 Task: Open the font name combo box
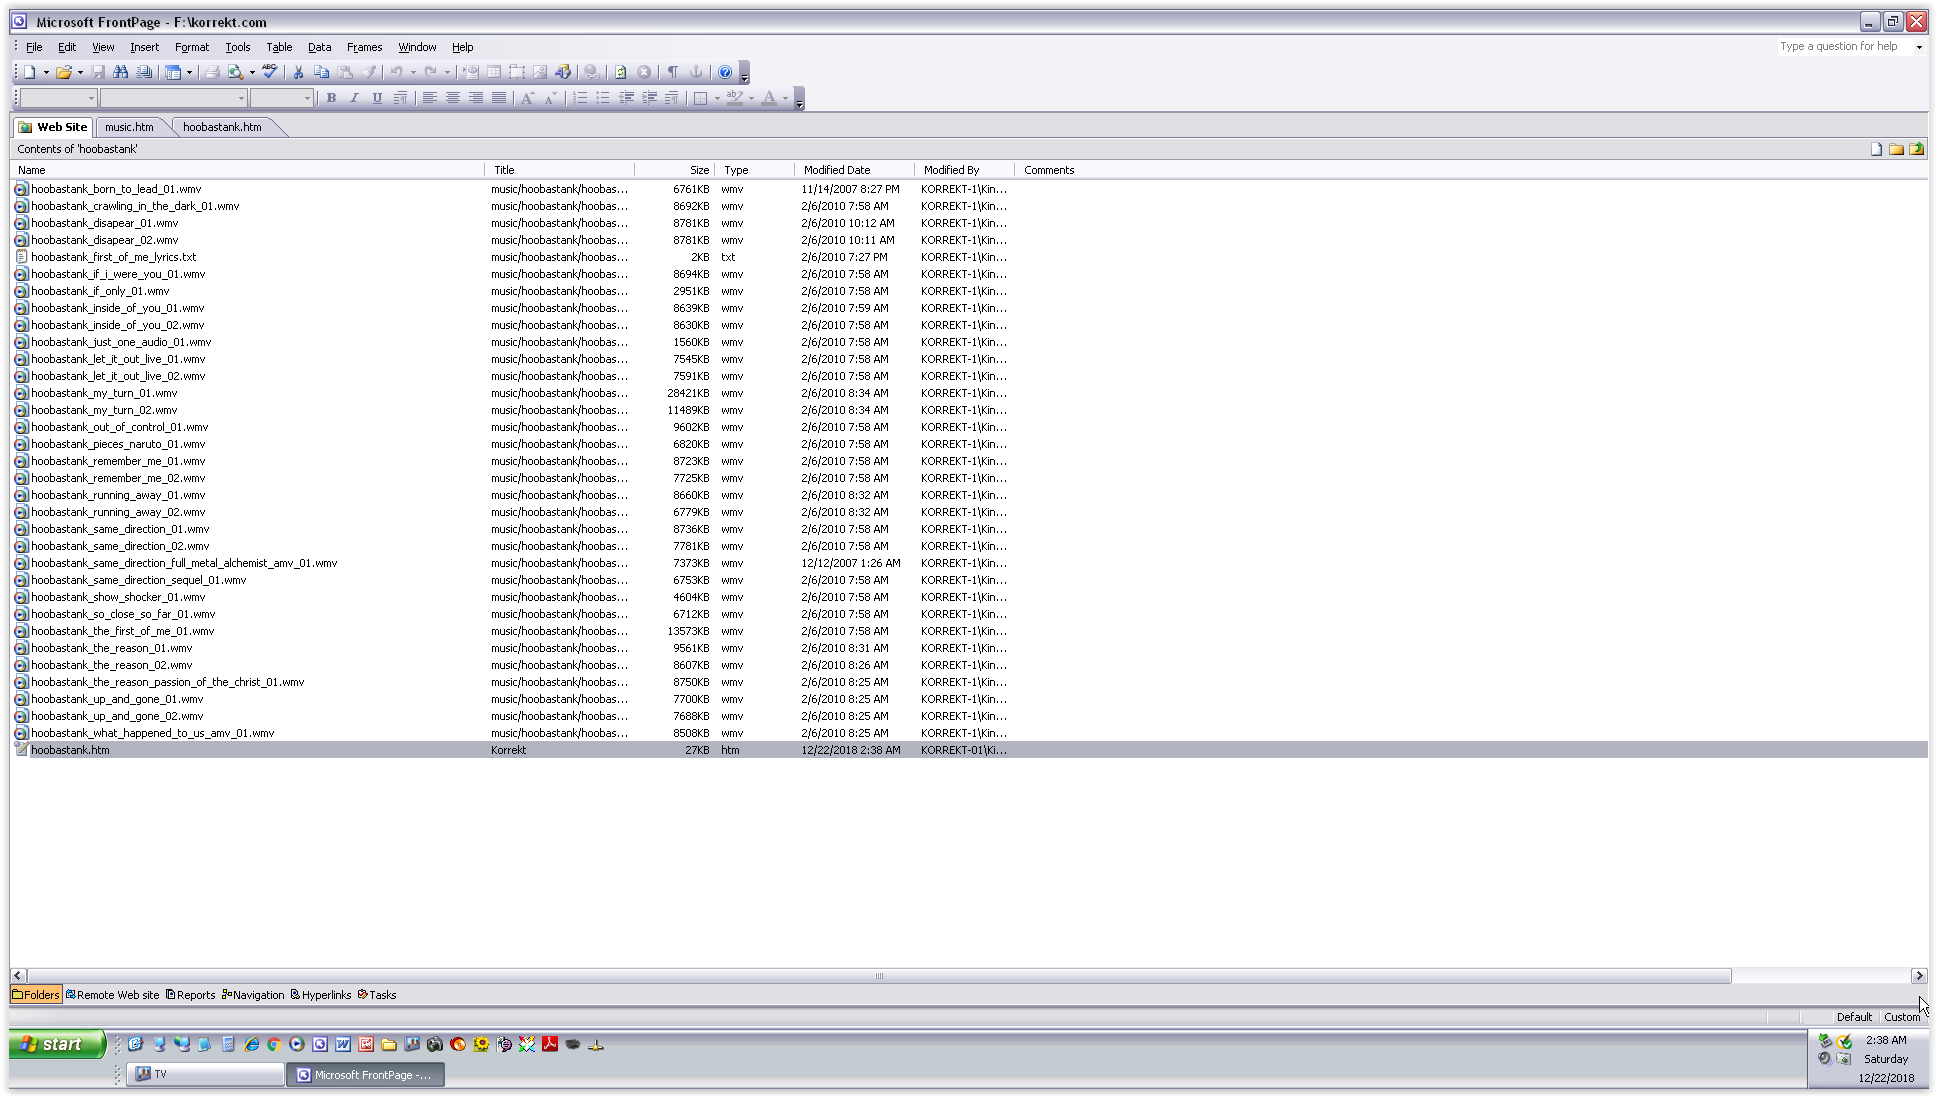[173, 98]
